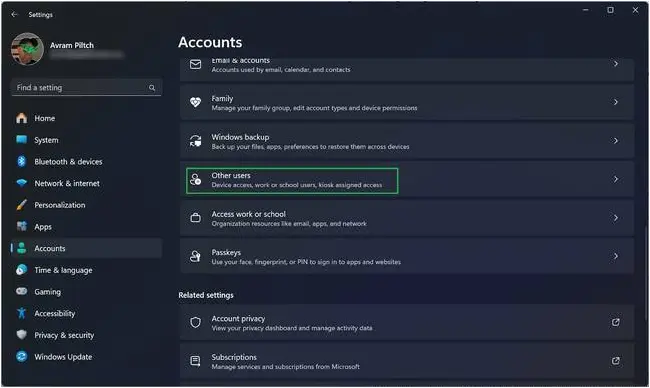Click the Apps label in sidebar
The width and height of the screenshot is (650, 388).
click(x=43, y=227)
